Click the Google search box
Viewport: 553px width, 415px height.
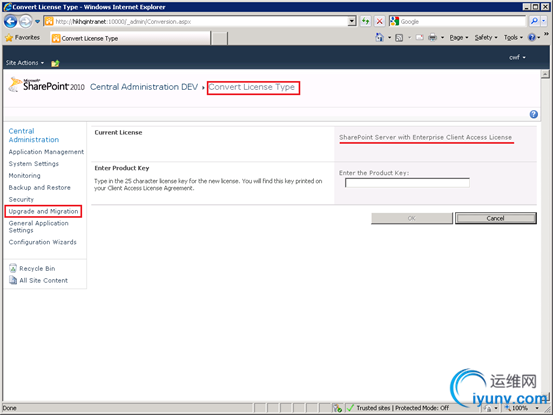pyautogui.click(x=462, y=22)
